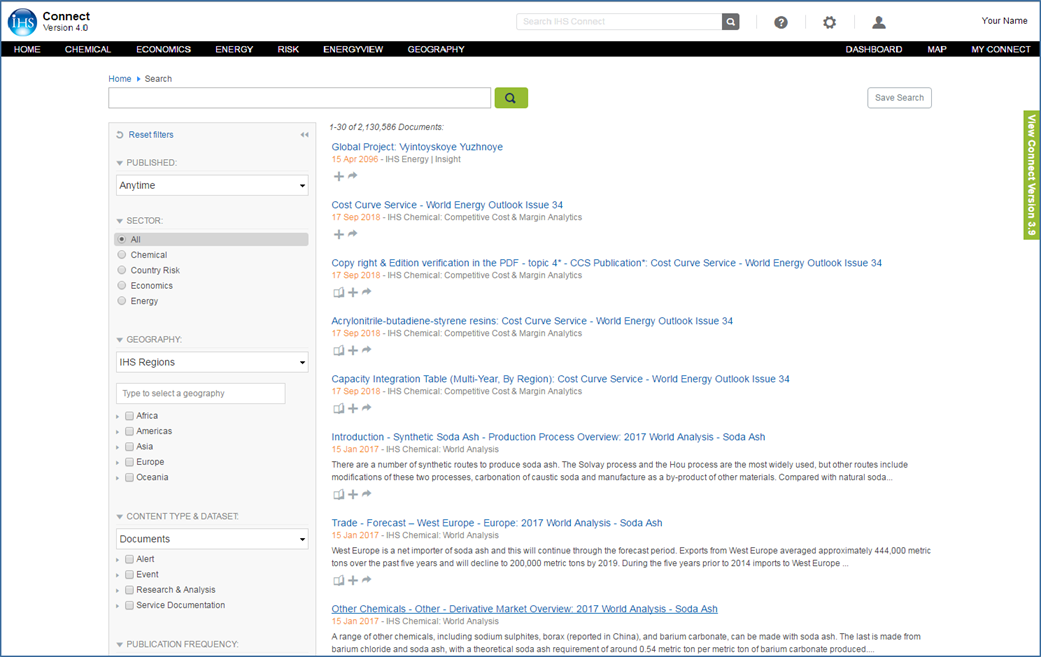Click the share arrow under Acrylonitrile-butadiene-styrene result
The width and height of the screenshot is (1041, 657).
367,350
